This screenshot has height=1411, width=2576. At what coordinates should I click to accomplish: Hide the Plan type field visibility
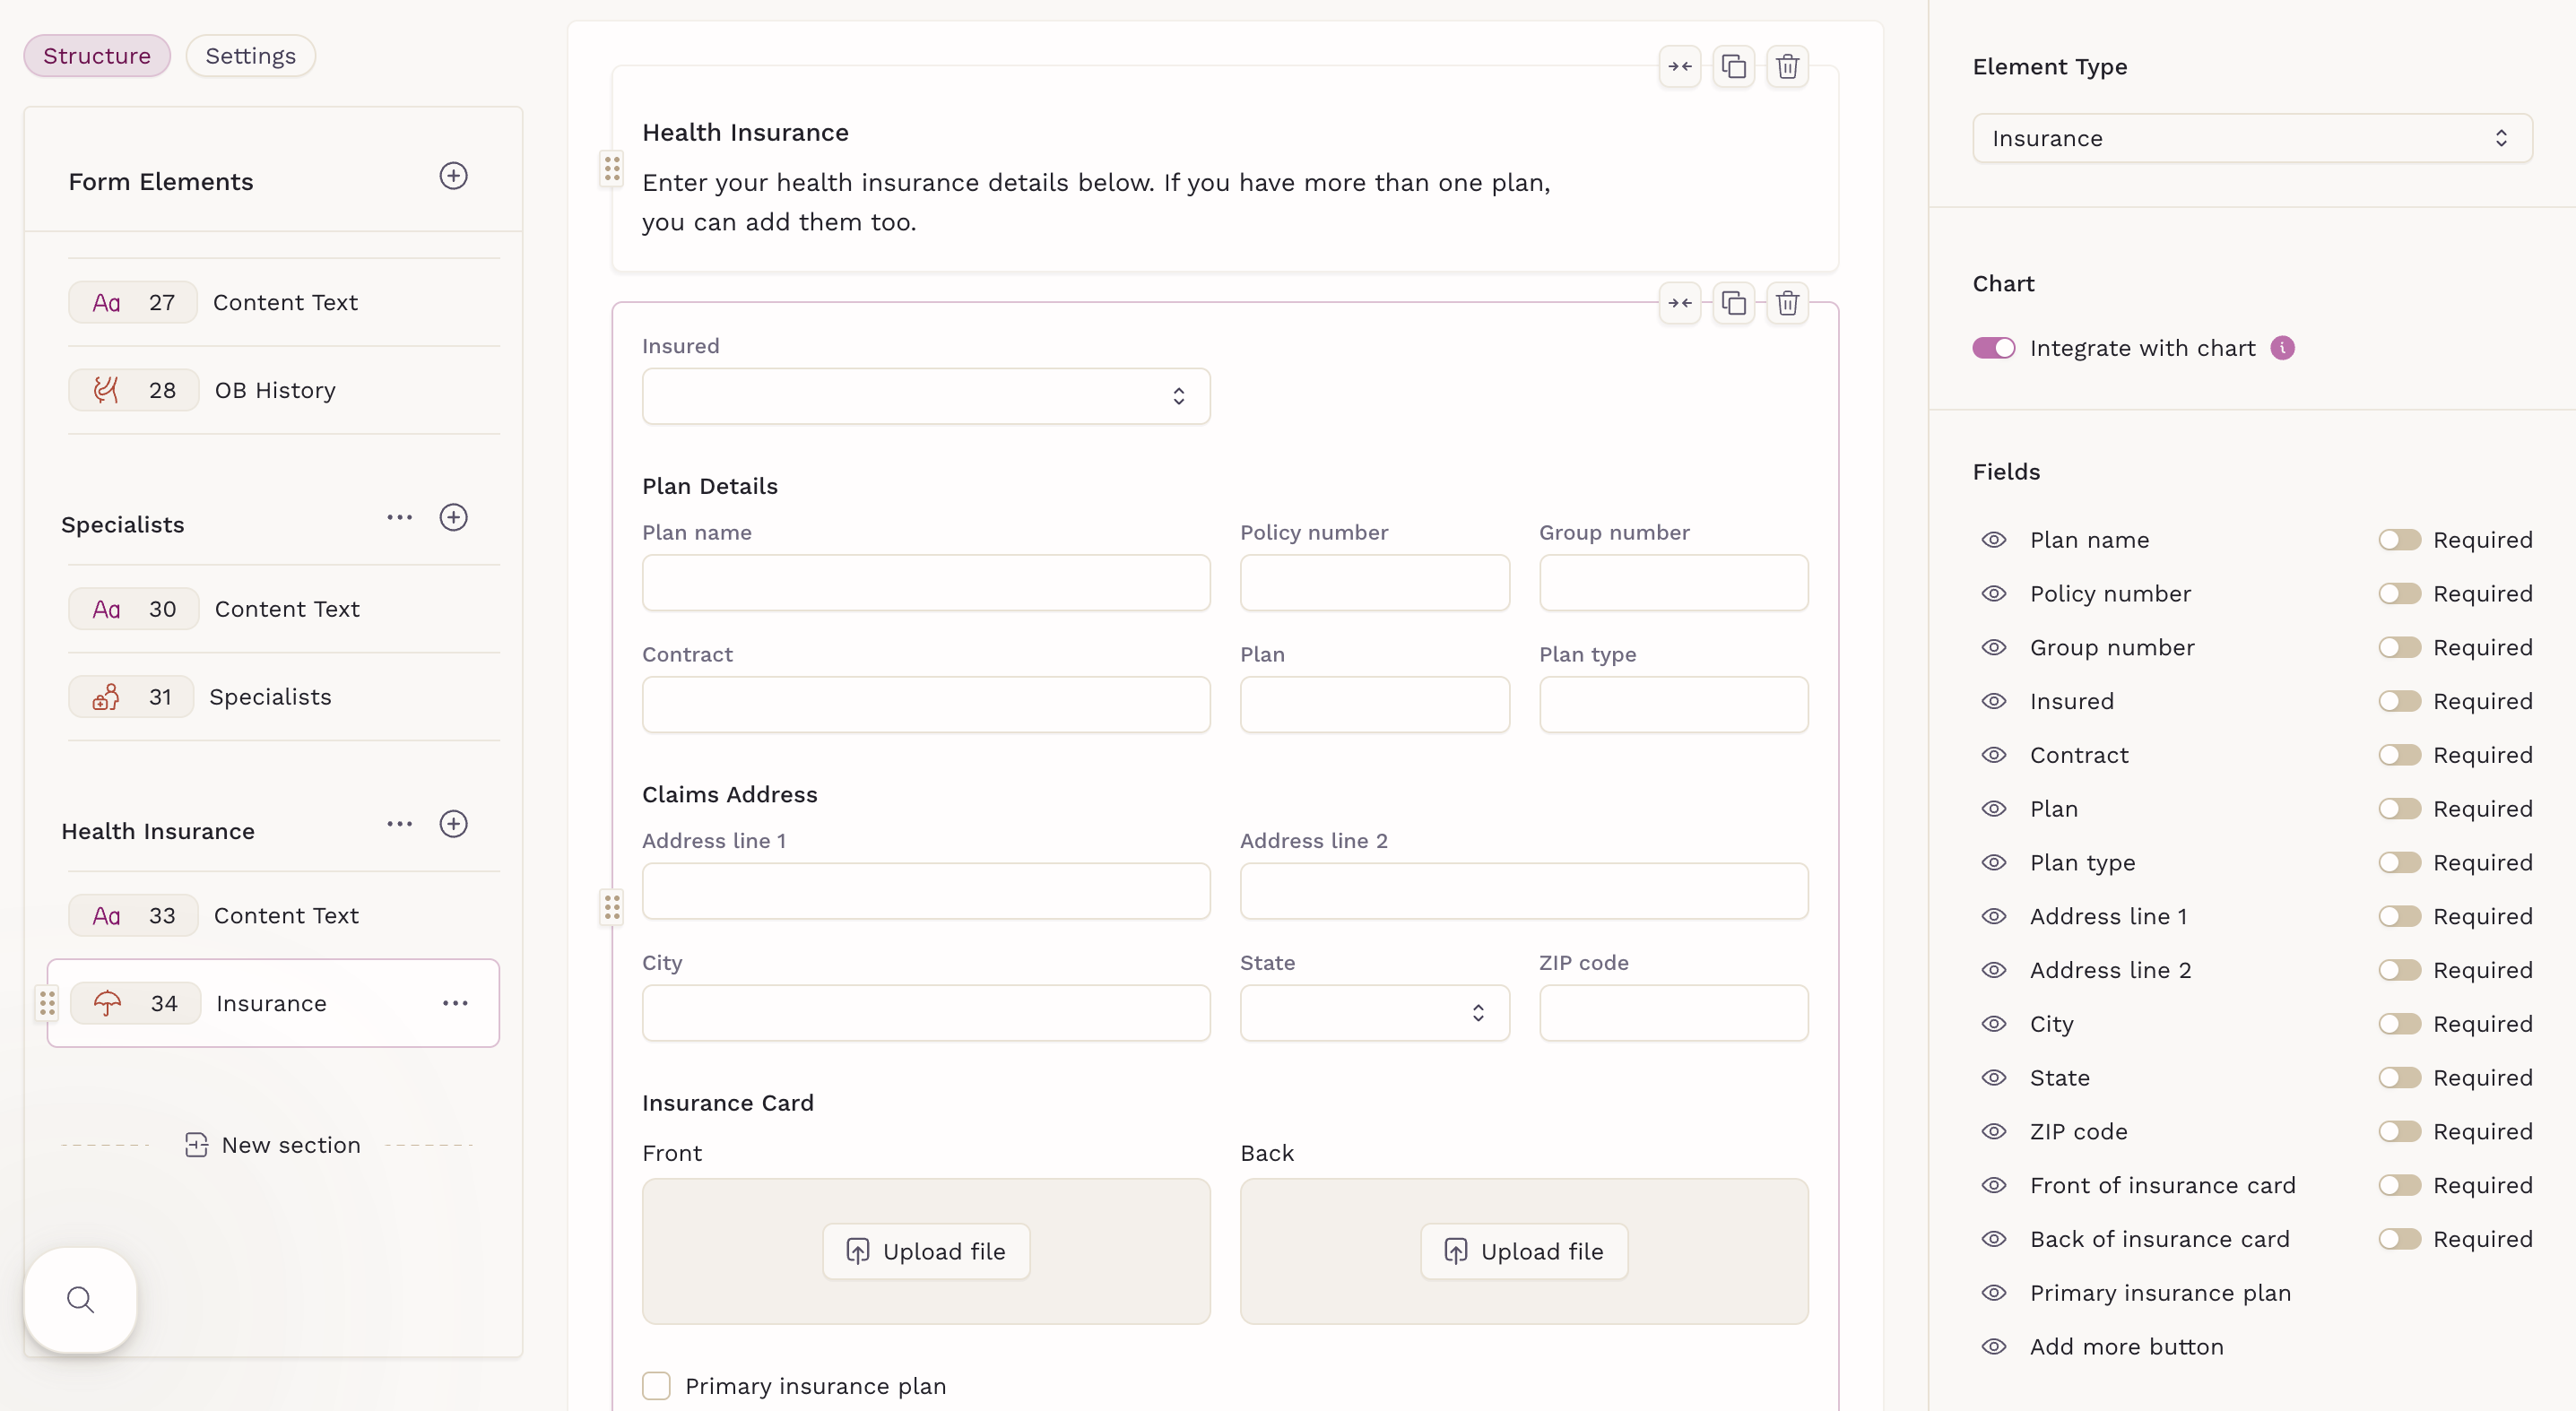(x=1993, y=863)
